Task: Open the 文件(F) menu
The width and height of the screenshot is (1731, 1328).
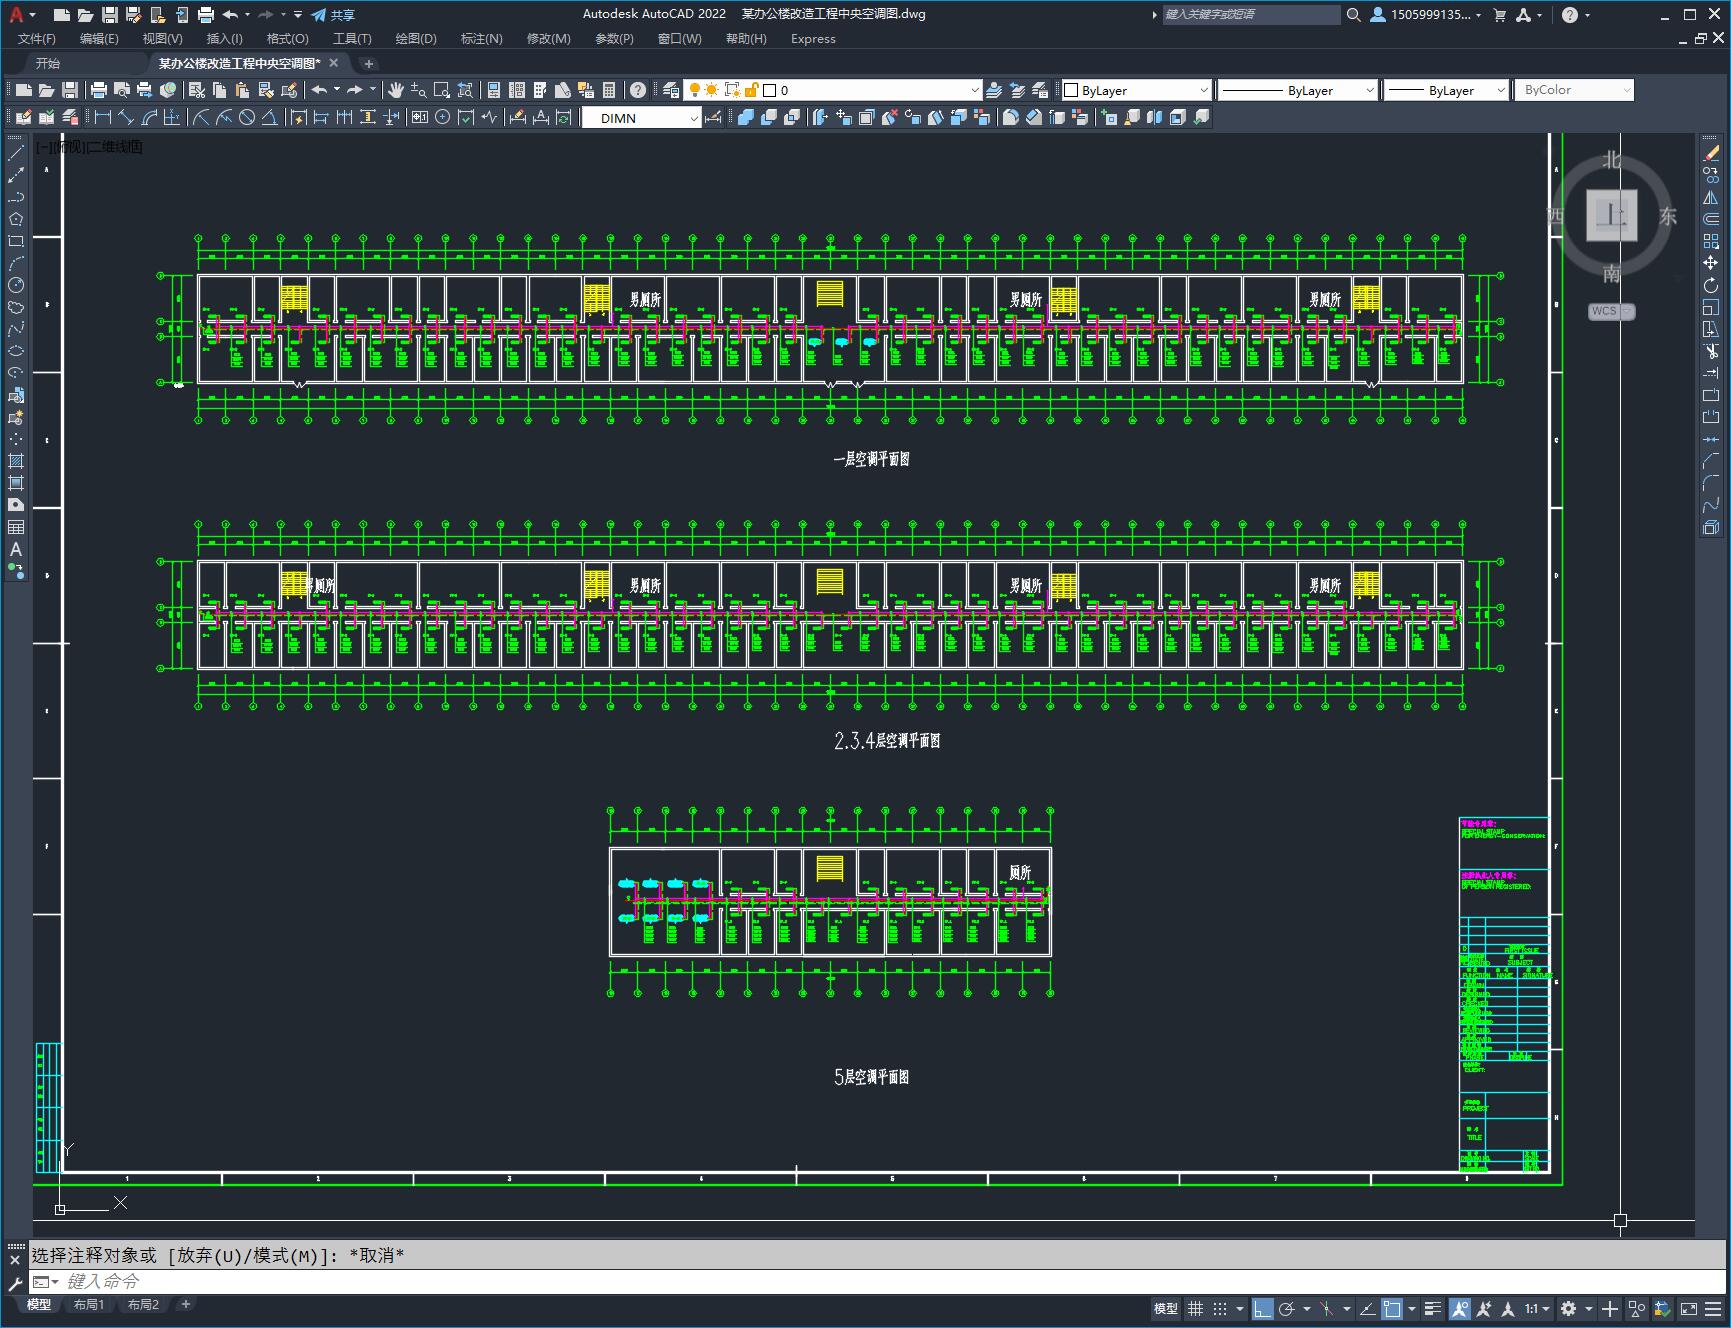Action: click(37, 39)
